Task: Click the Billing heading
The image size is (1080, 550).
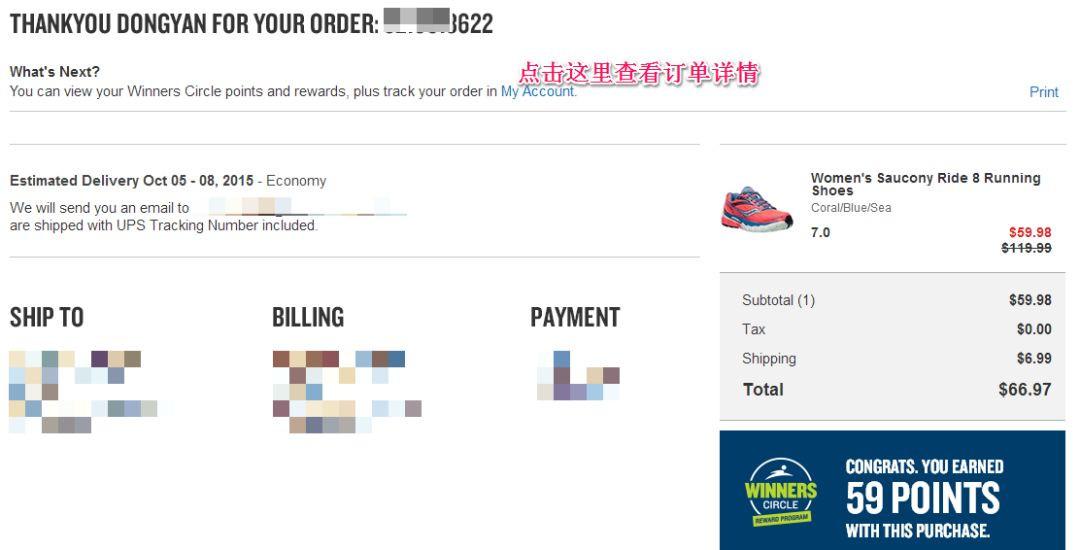Action: point(308,317)
